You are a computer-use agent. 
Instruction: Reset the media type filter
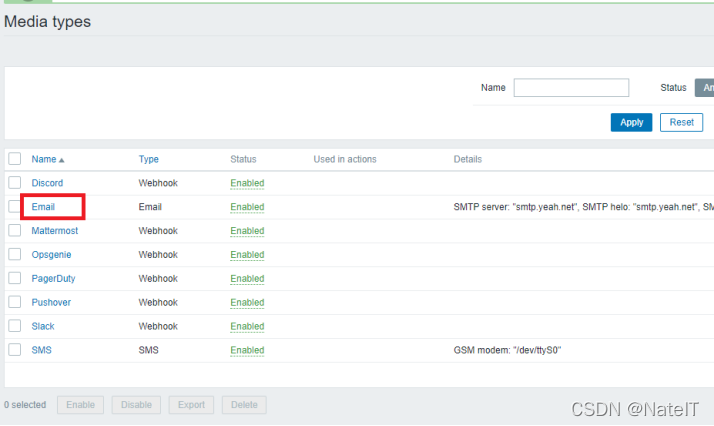pos(681,122)
